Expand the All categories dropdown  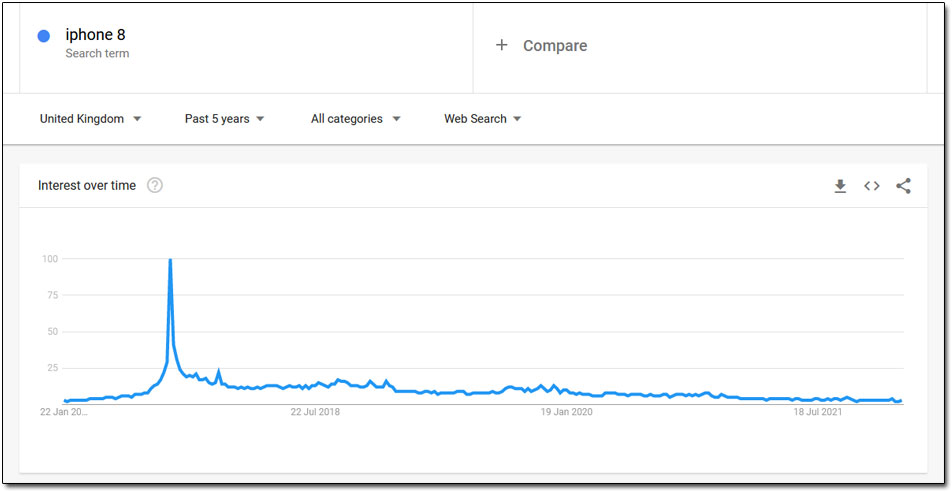356,119
